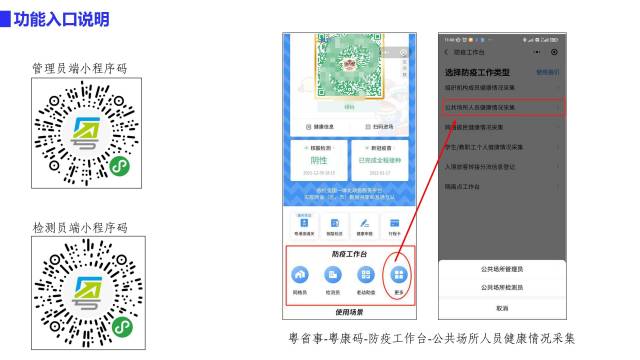Select 学生/教职工个人健康情况采集

tap(502, 147)
